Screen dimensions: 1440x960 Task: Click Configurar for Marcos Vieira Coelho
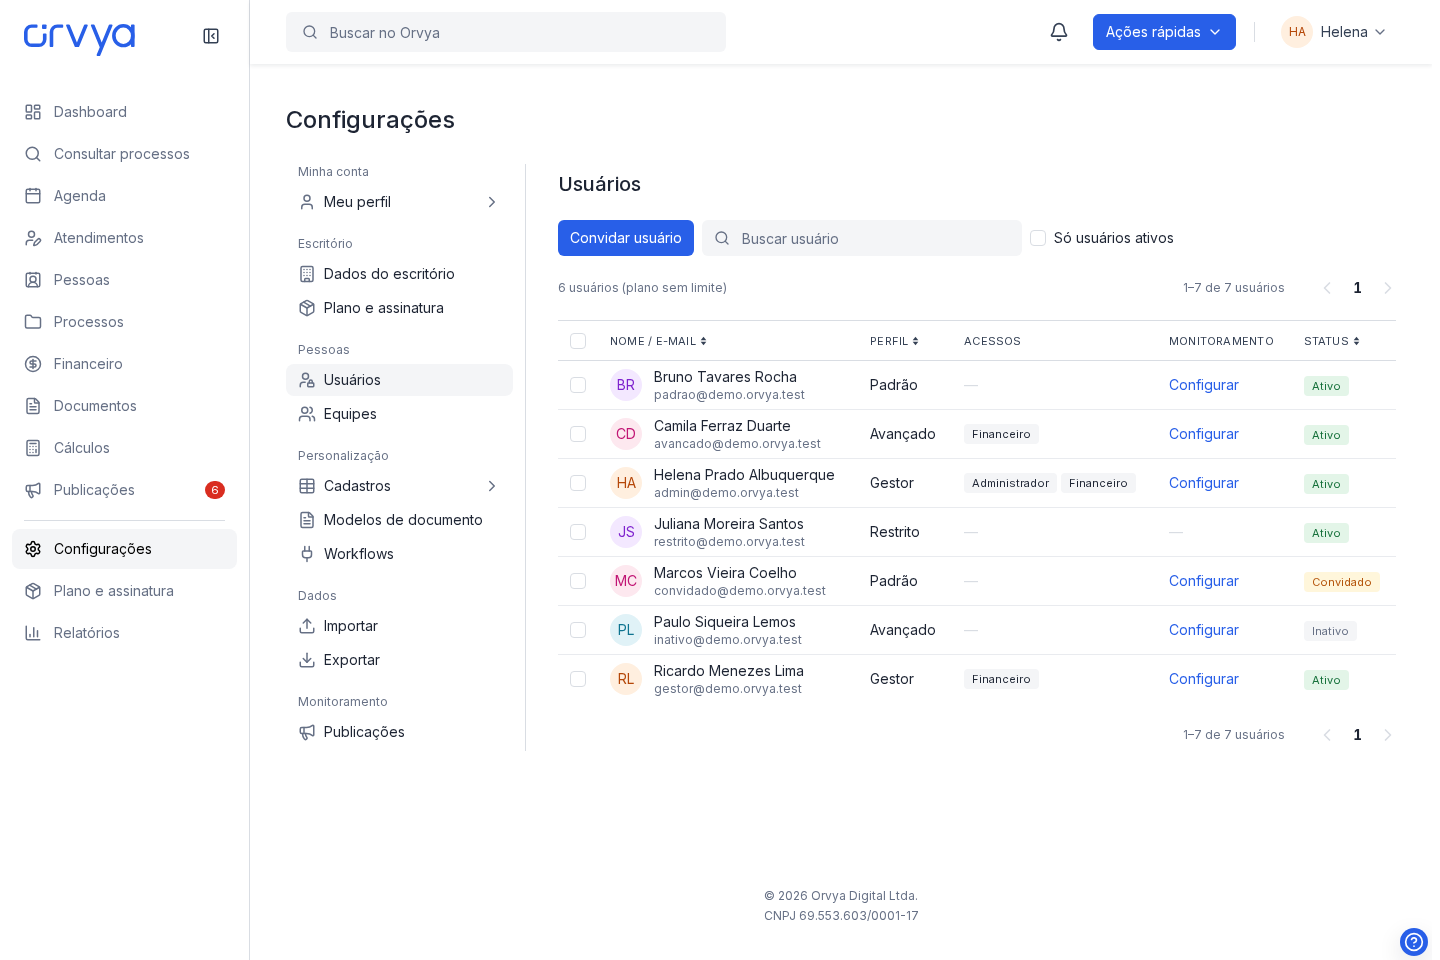click(x=1204, y=581)
